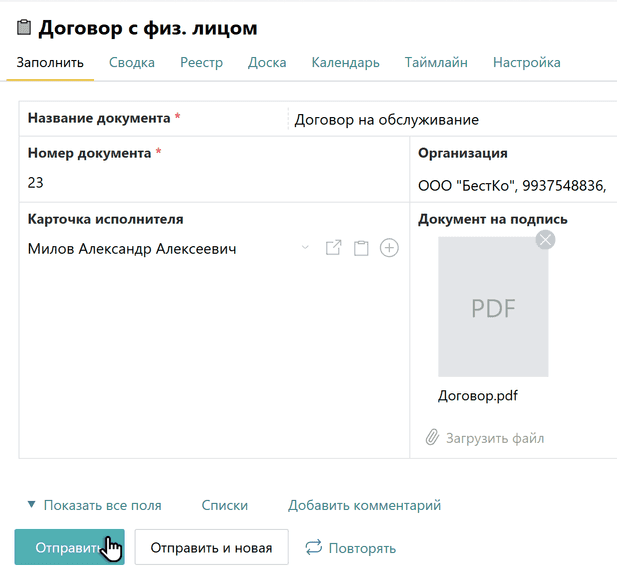Remove the attached PDF with X icon

(x=545, y=240)
